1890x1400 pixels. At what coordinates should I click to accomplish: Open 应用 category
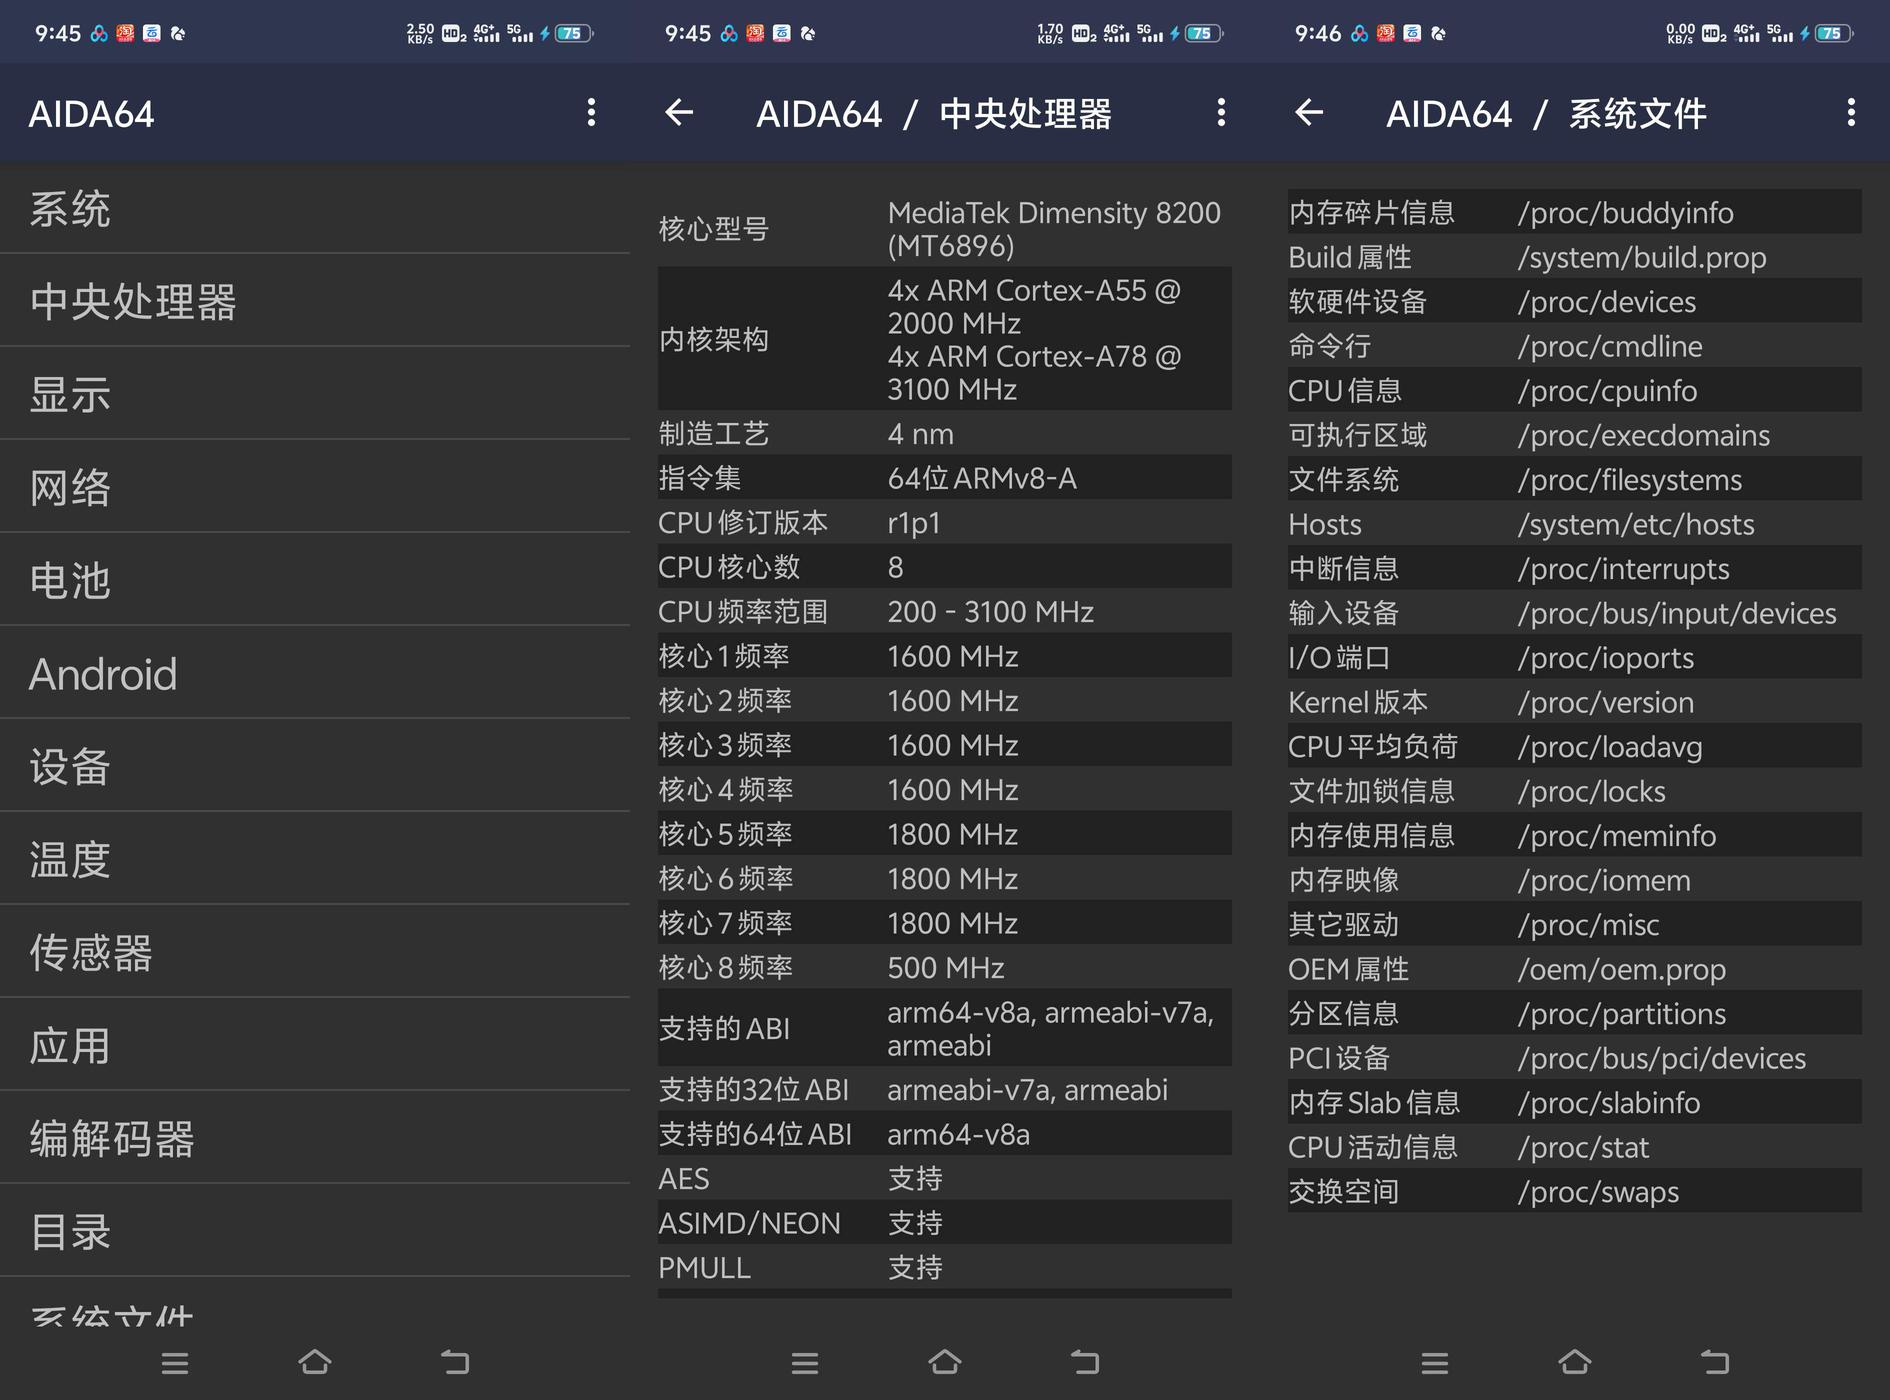(315, 1045)
